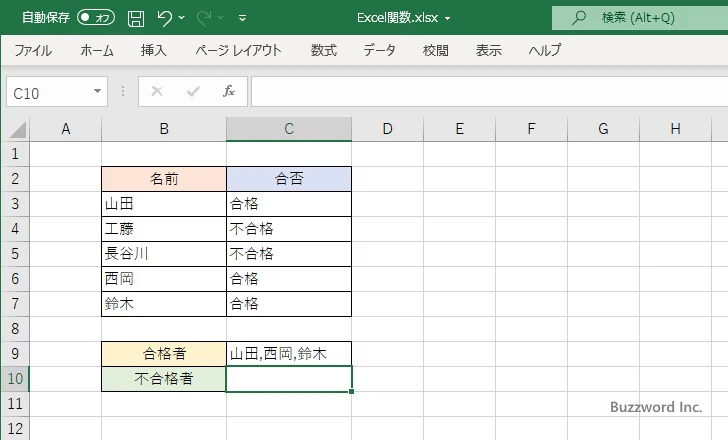Screen dimensions: 728x440
Task: Select row 12 header
Action: click(x=15, y=428)
